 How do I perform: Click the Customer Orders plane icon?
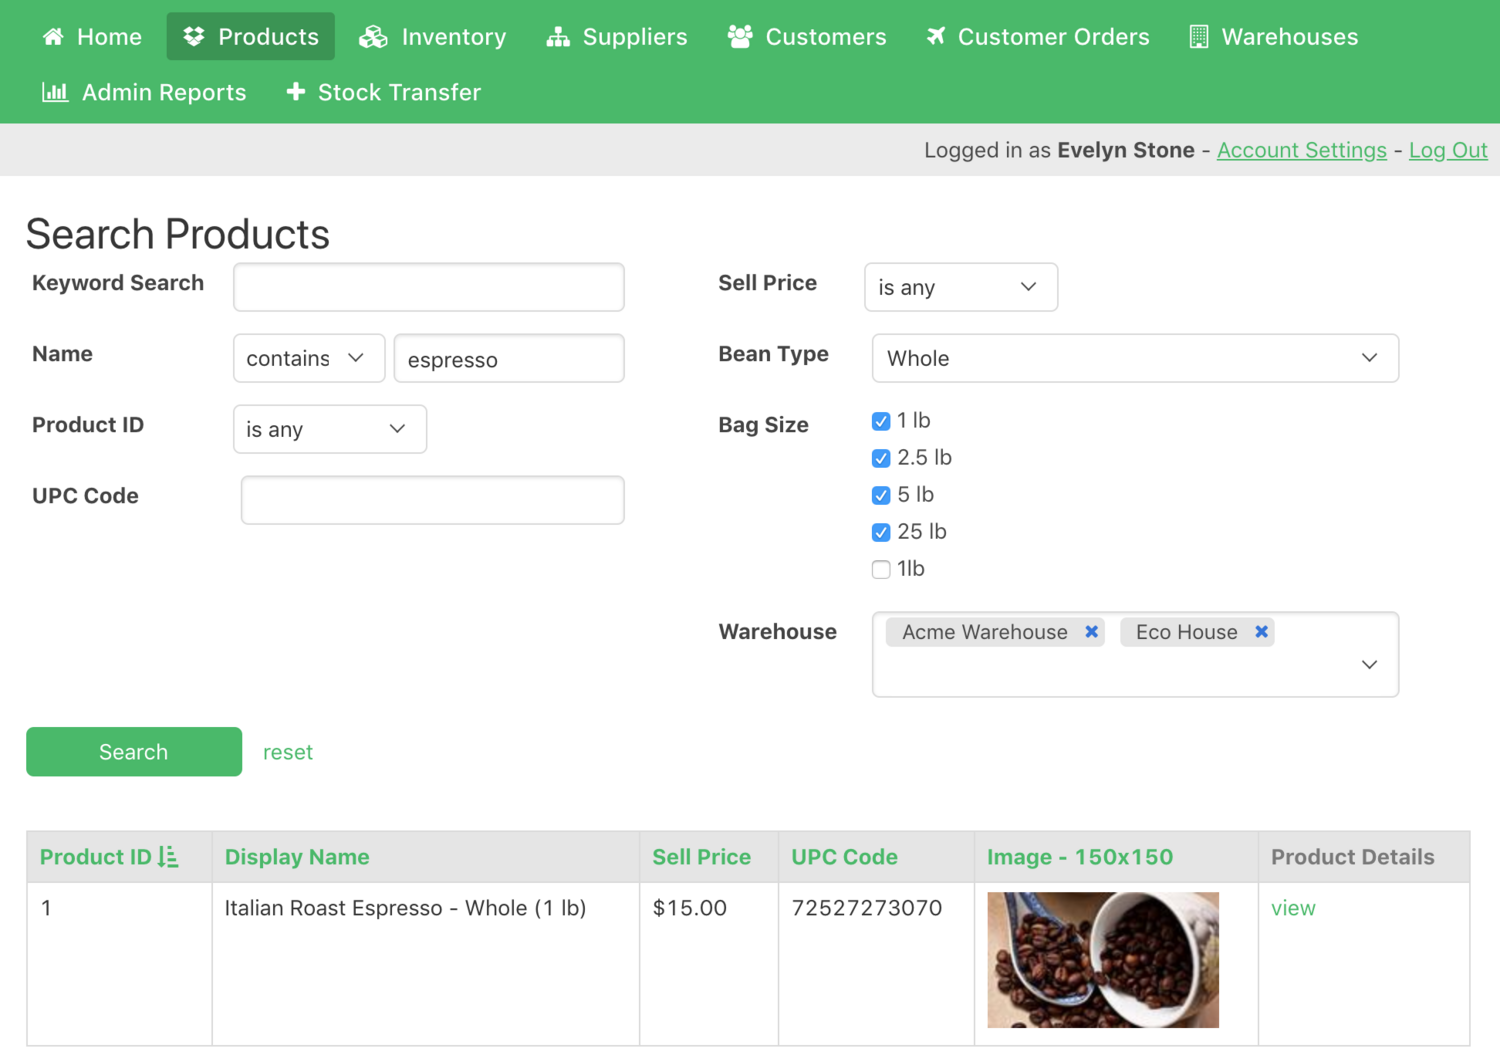(x=935, y=37)
